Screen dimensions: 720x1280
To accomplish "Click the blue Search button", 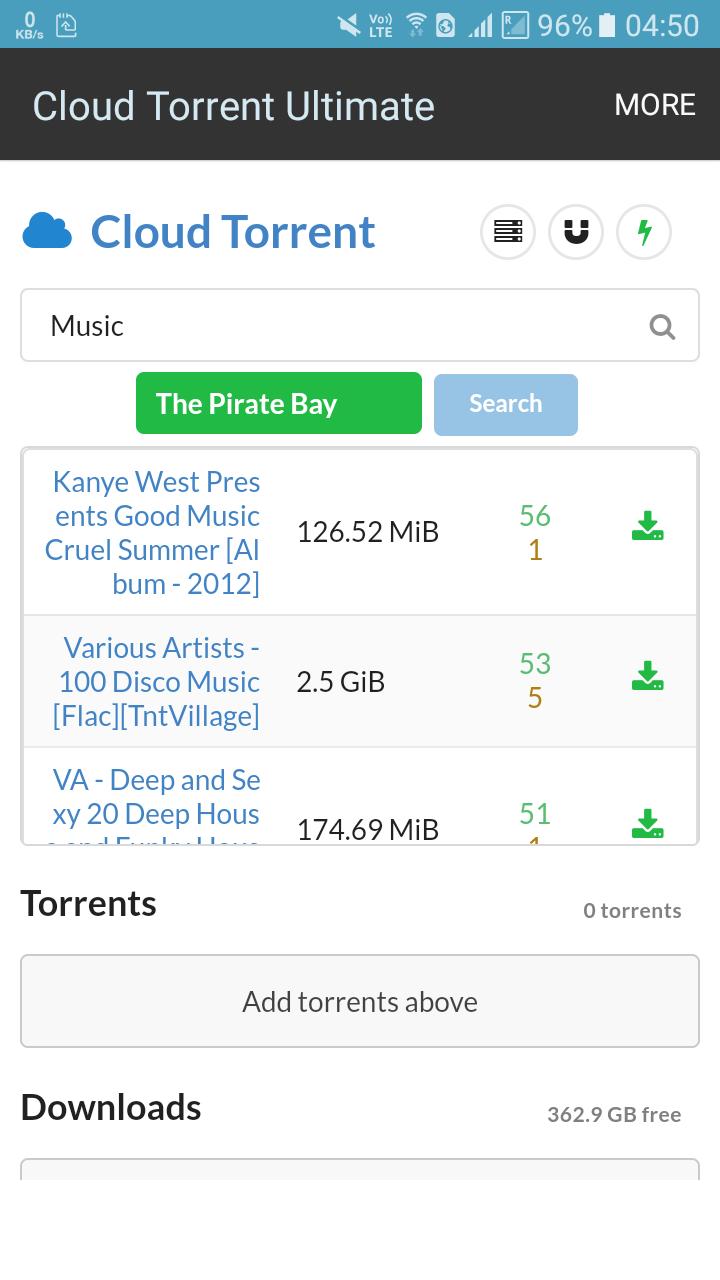I will 506,404.
